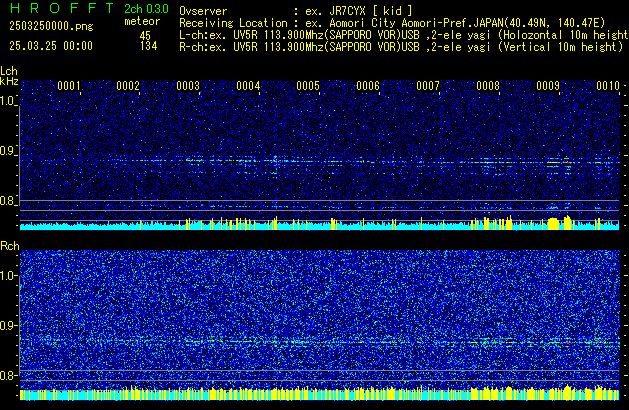The image size is (629, 410).
Task: Click time marker 0007
Action: click(428, 86)
